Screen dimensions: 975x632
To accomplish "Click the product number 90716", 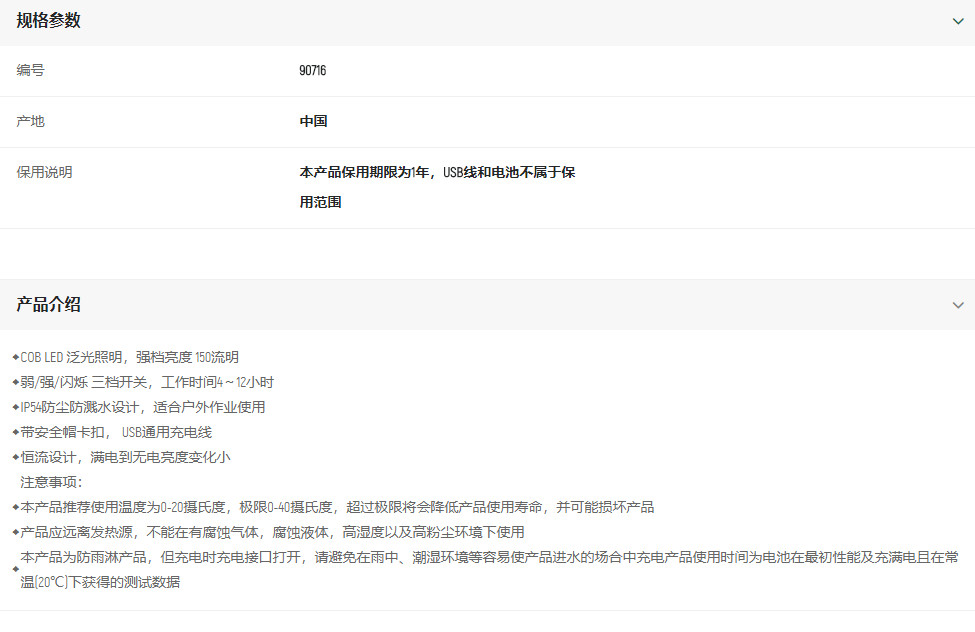I will [312, 71].
